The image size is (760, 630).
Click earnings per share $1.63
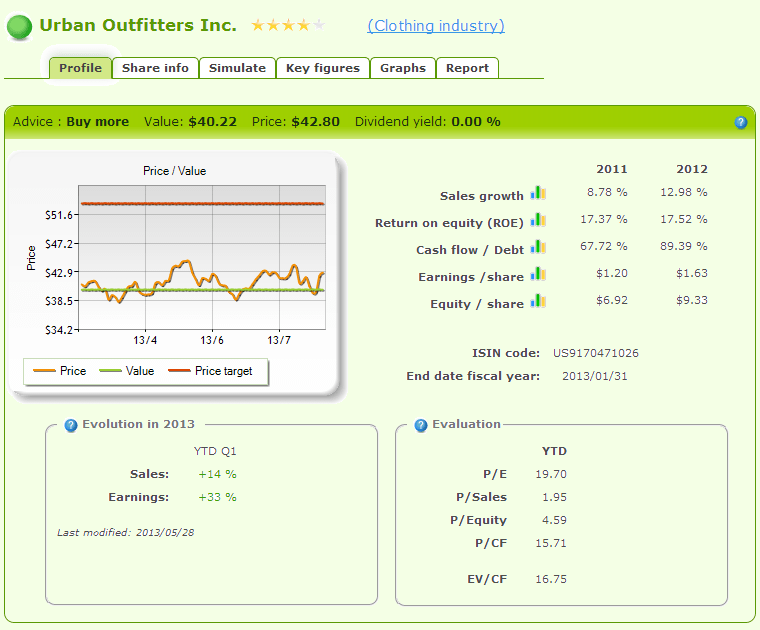pos(692,273)
